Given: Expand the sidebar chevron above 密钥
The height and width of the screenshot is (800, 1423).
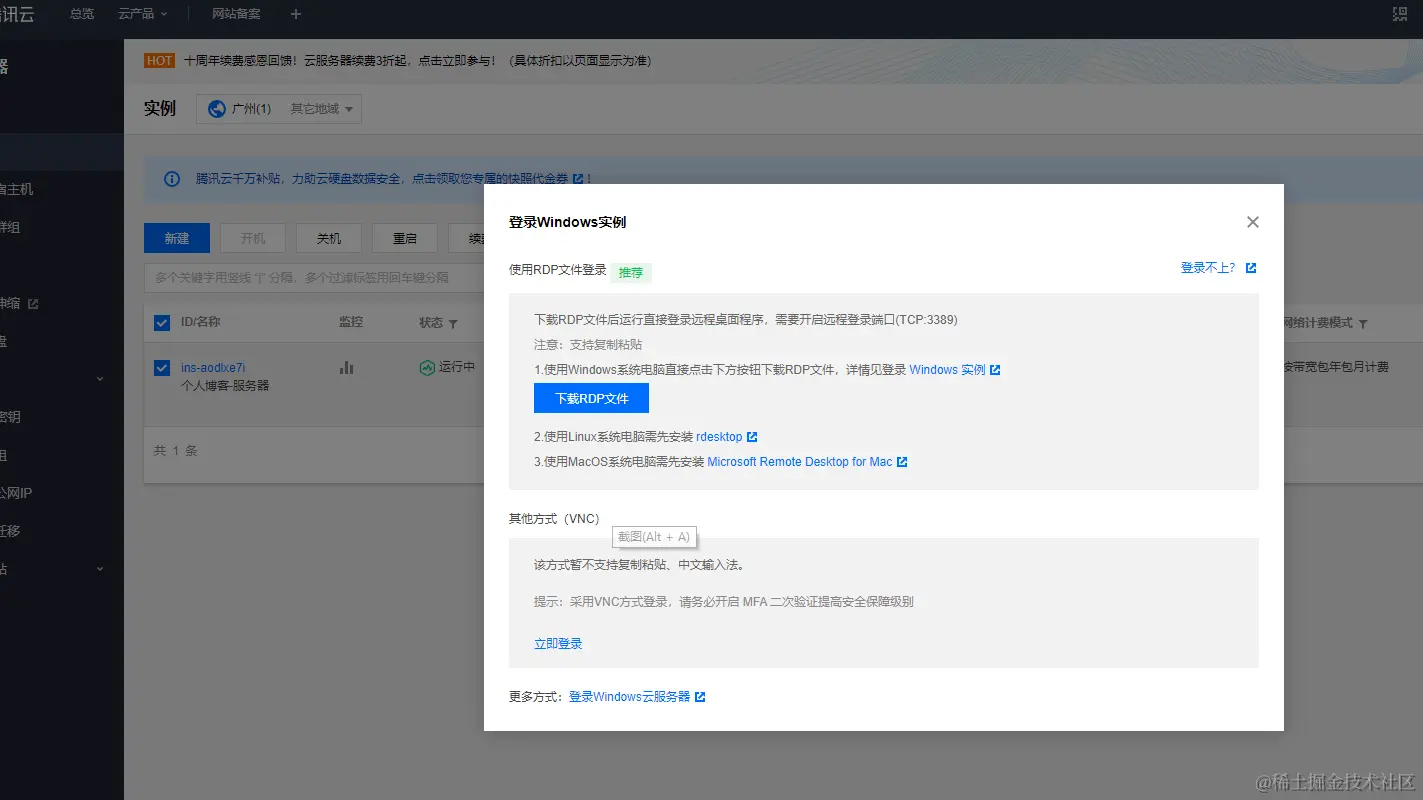Looking at the screenshot, I should [100, 379].
